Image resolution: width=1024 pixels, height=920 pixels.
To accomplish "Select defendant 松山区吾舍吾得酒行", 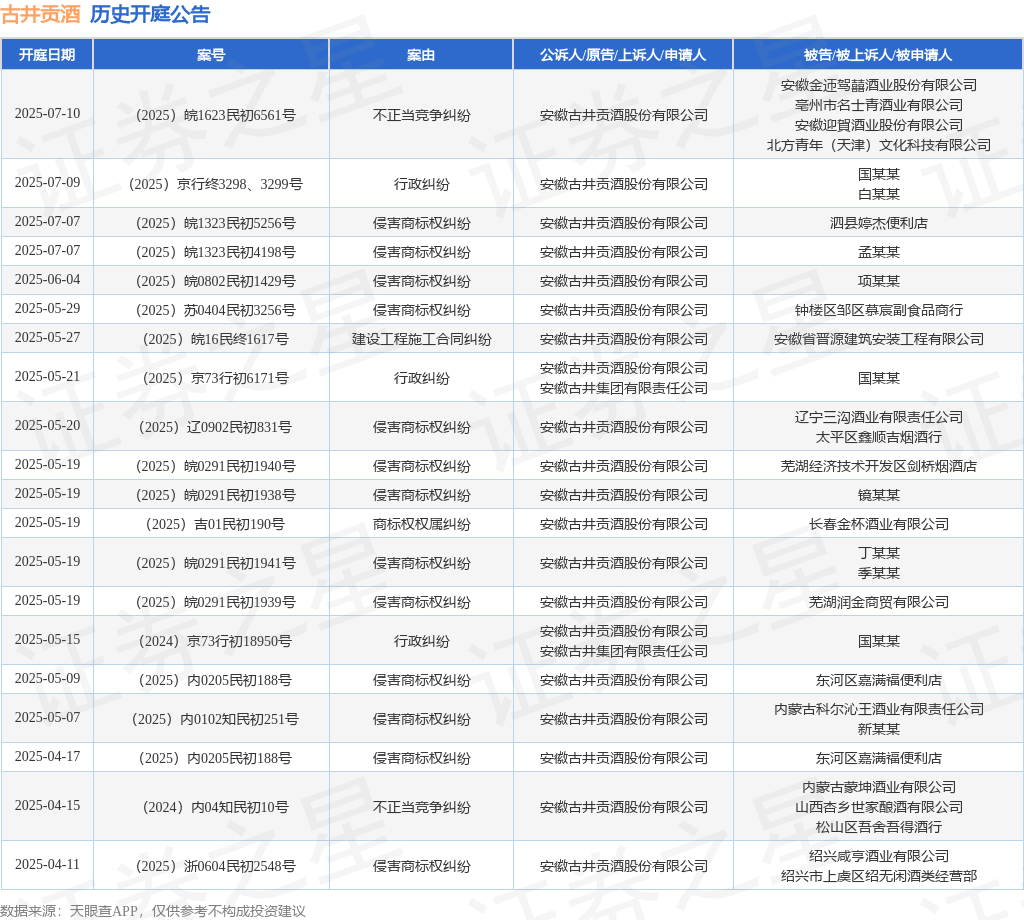I will pos(879,827).
